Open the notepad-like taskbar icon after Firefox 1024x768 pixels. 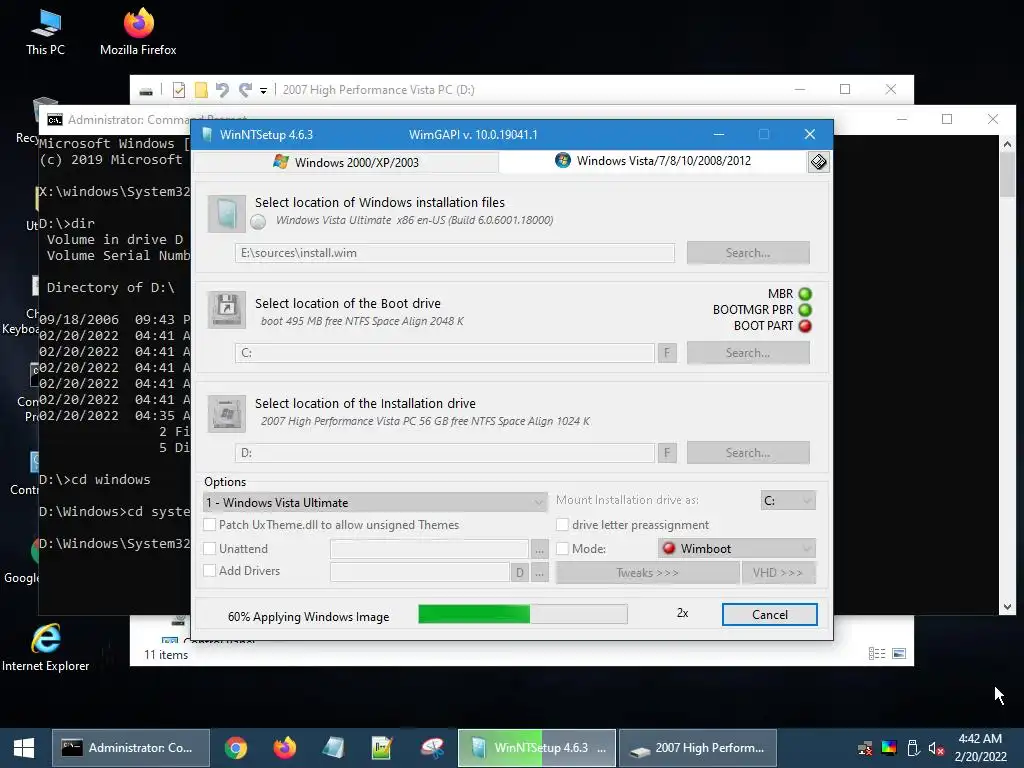click(333, 748)
